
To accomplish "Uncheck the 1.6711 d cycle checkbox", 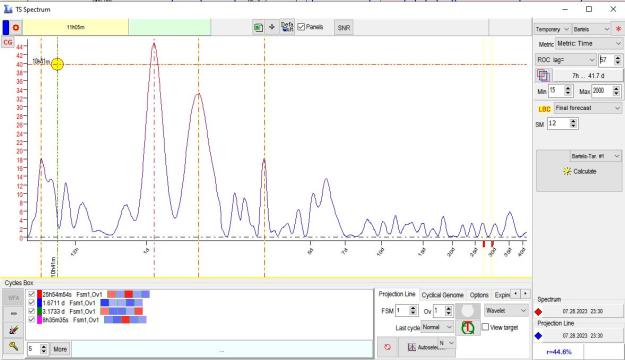I will coord(31,303).
